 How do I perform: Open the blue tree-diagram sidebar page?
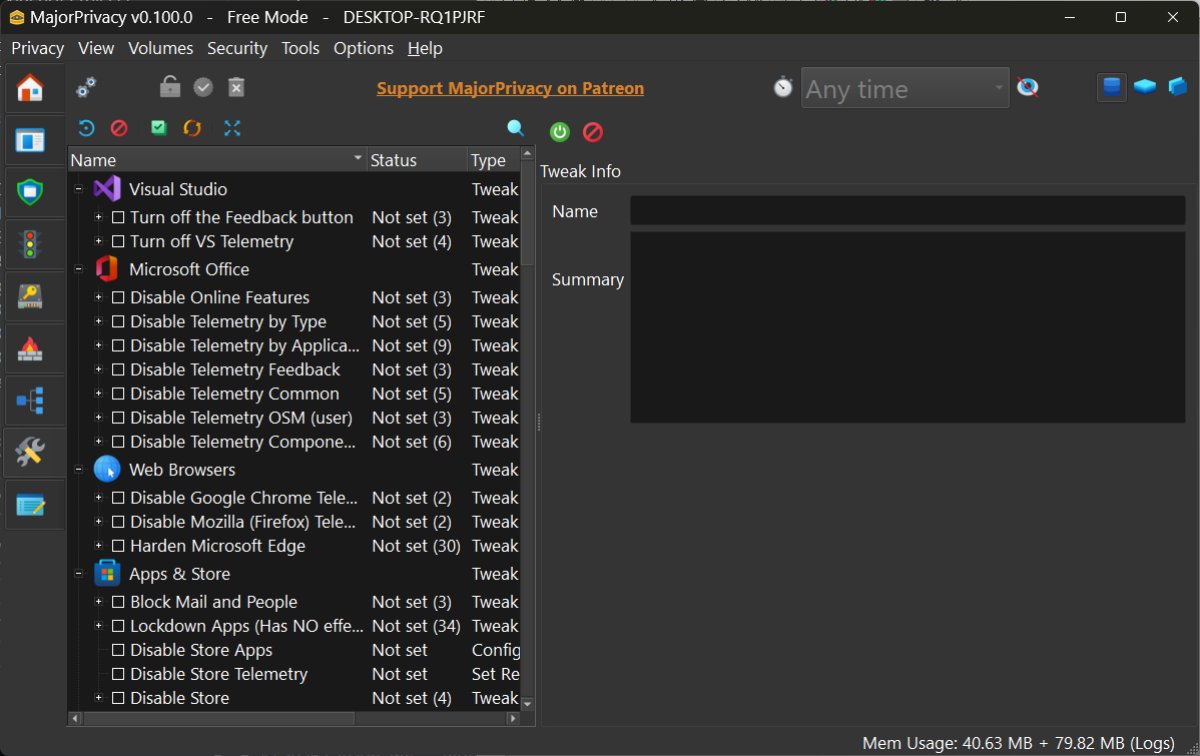tap(30, 401)
